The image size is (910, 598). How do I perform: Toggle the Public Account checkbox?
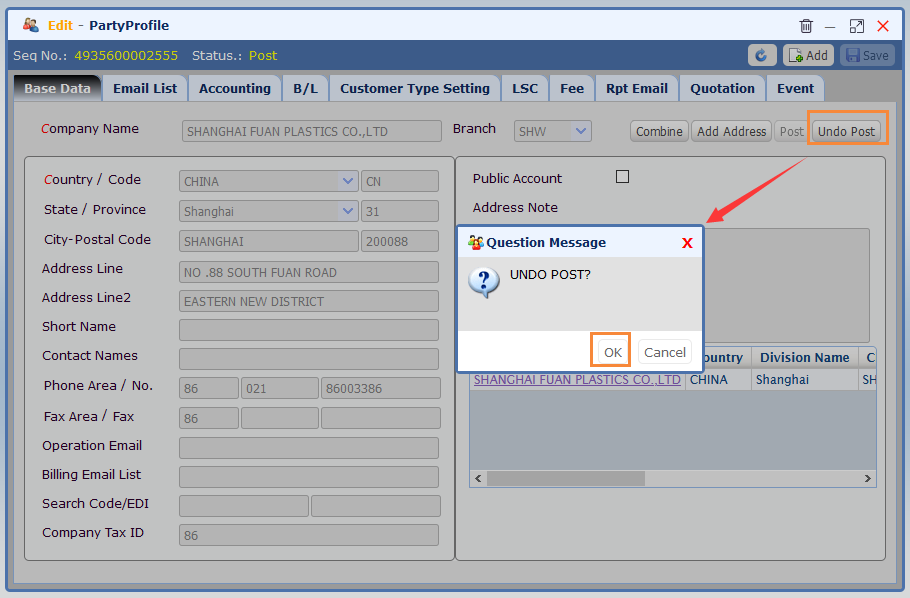(622, 176)
